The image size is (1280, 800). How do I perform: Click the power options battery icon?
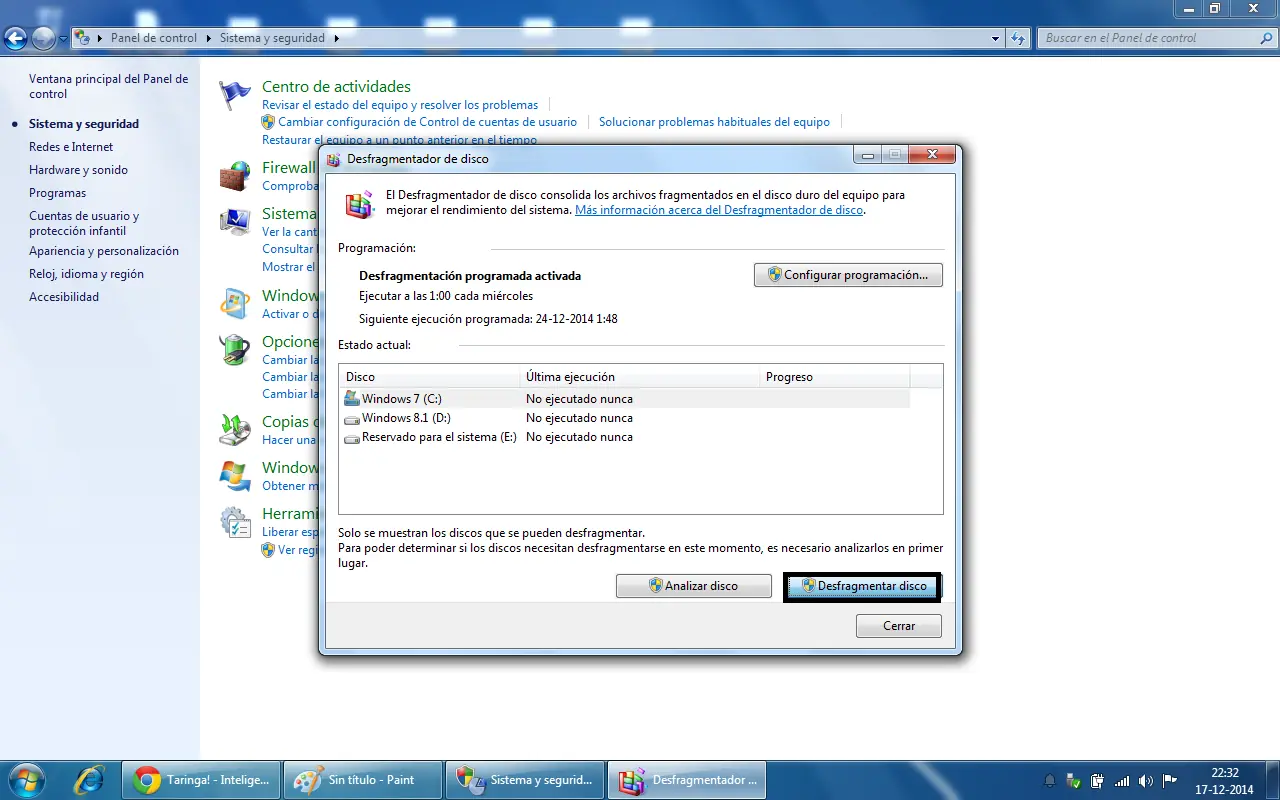[235, 349]
